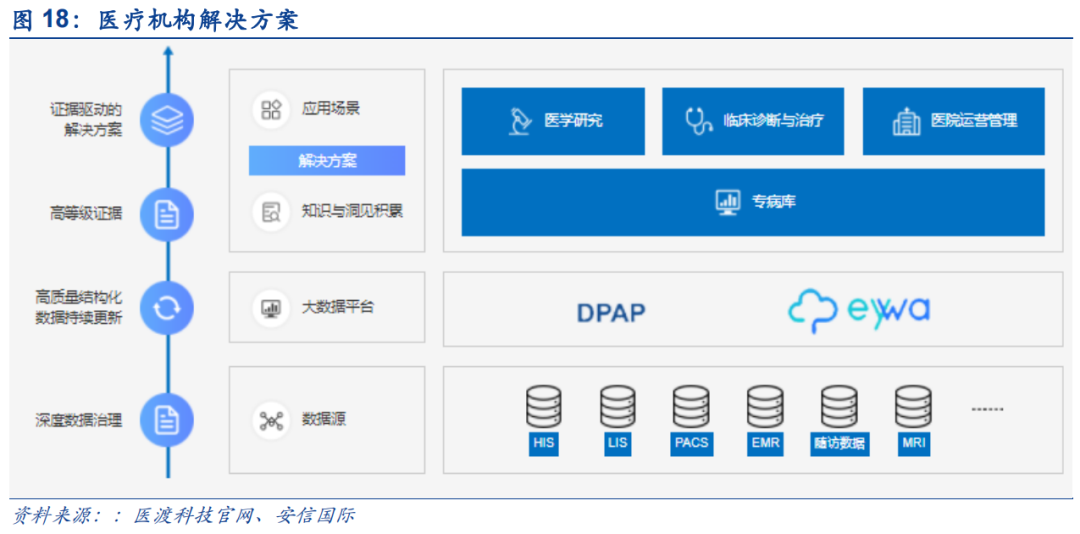This screenshot has width=1080, height=534.
Task: Click the document icon beside 高等级证据
Action: [167, 214]
